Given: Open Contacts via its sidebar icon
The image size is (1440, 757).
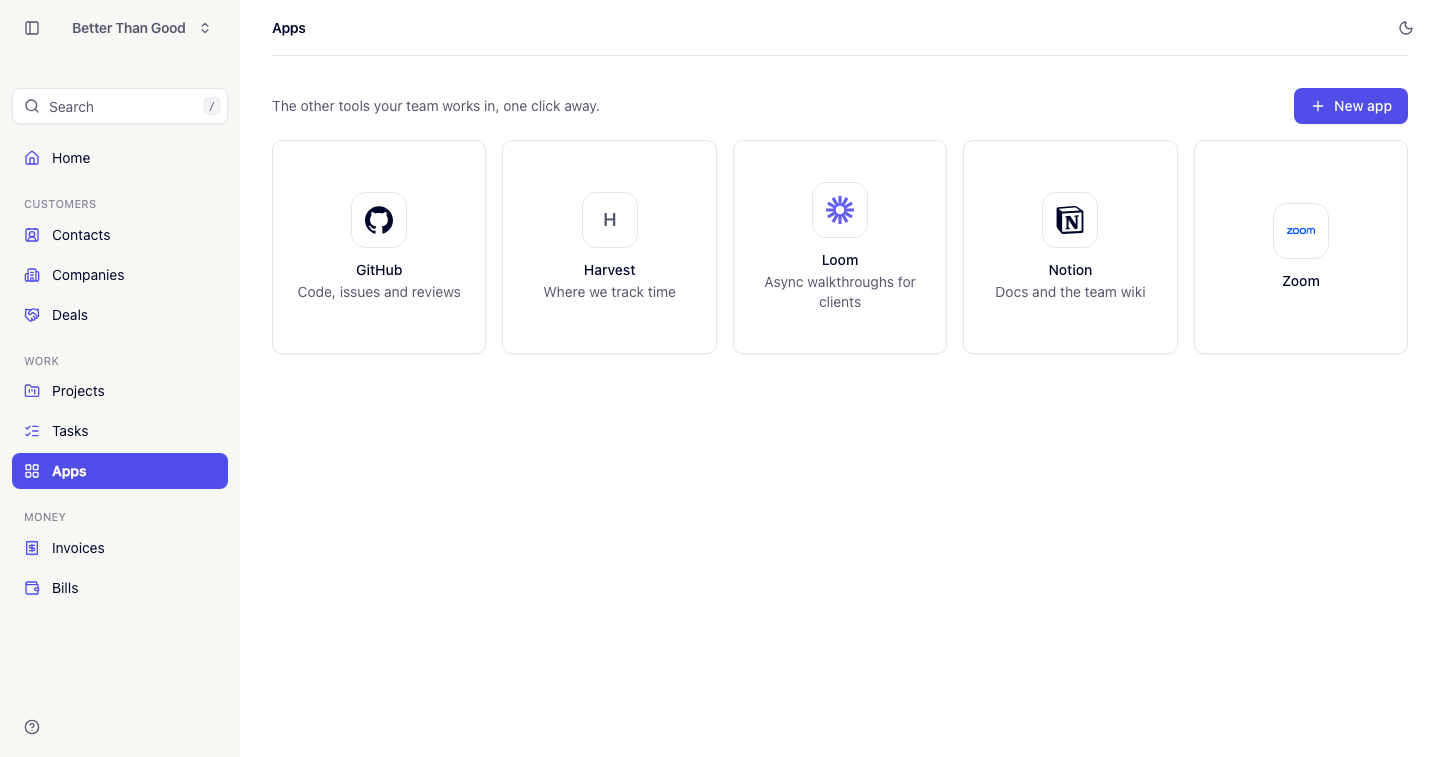Looking at the screenshot, I should (x=32, y=235).
